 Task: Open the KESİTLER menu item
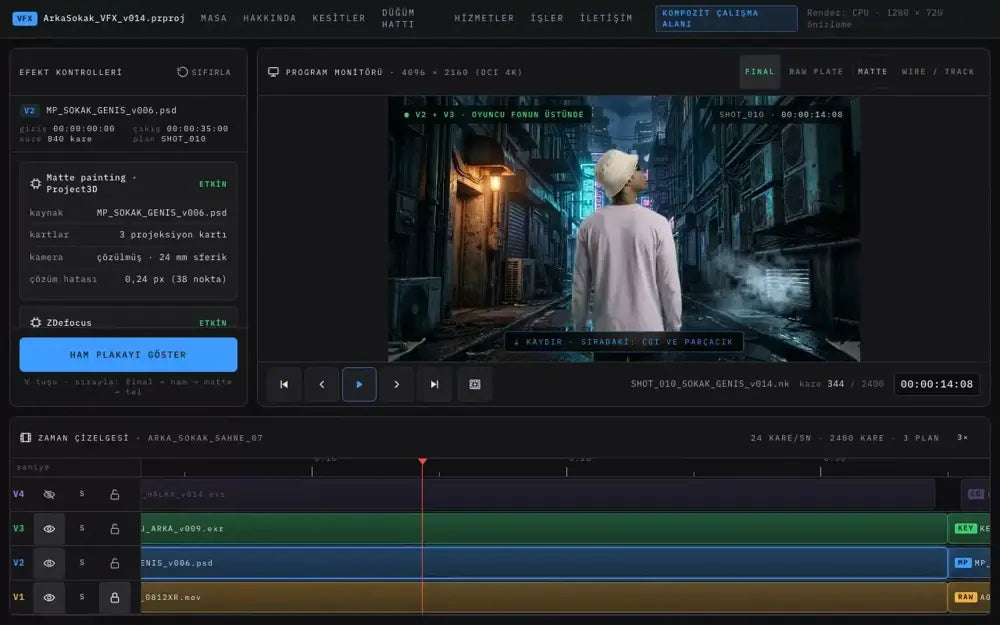tap(339, 18)
